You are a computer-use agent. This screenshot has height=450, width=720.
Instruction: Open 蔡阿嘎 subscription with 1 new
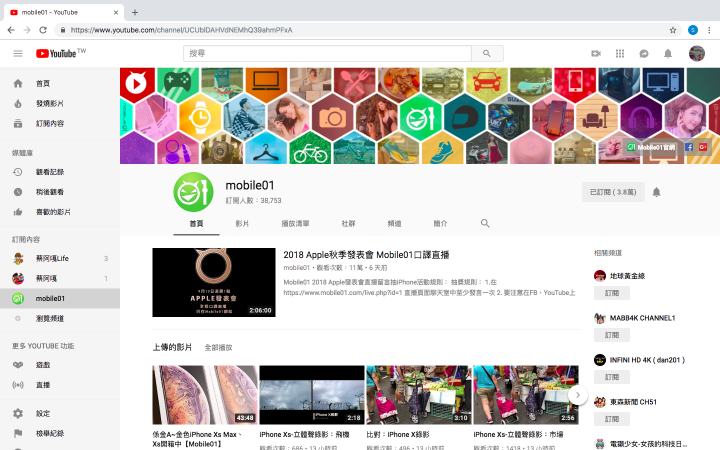click(x=60, y=278)
